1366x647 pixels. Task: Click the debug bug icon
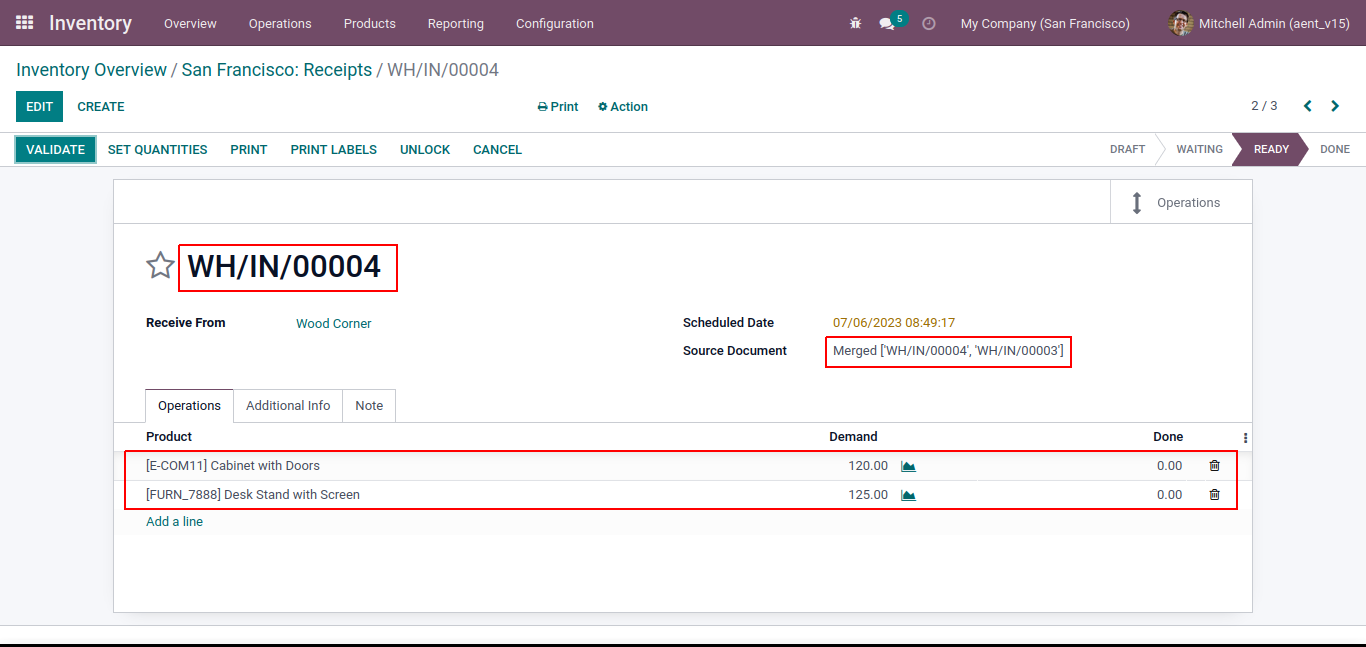click(x=855, y=23)
